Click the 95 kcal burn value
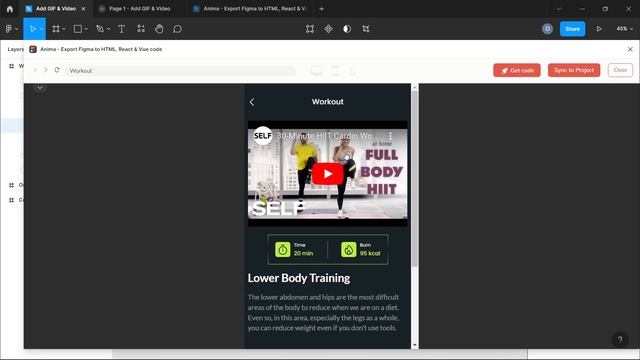The height and width of the screenshot is (360, 640). [370, 253]
